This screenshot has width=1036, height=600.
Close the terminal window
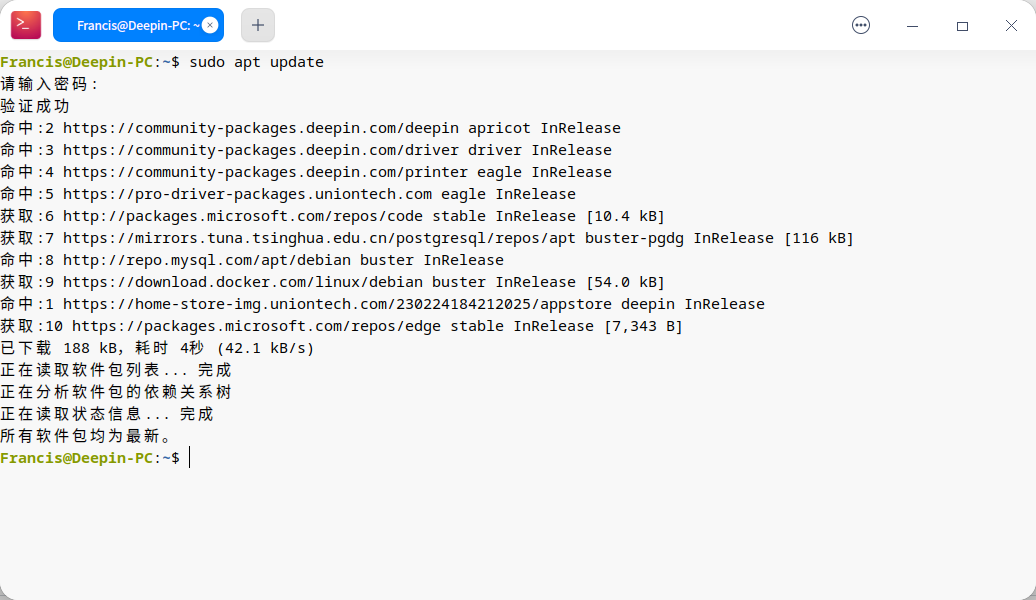tap(1011, 25)
